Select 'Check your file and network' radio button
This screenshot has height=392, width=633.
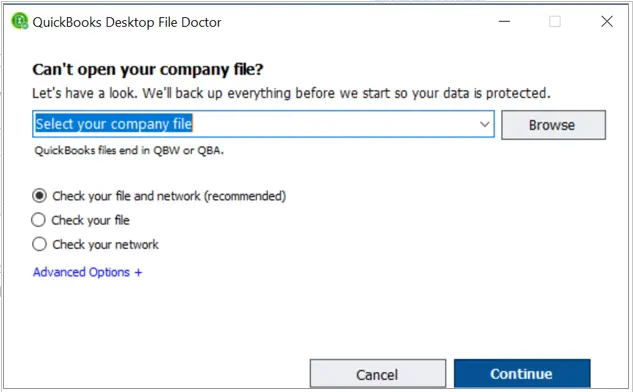[39, 196]
